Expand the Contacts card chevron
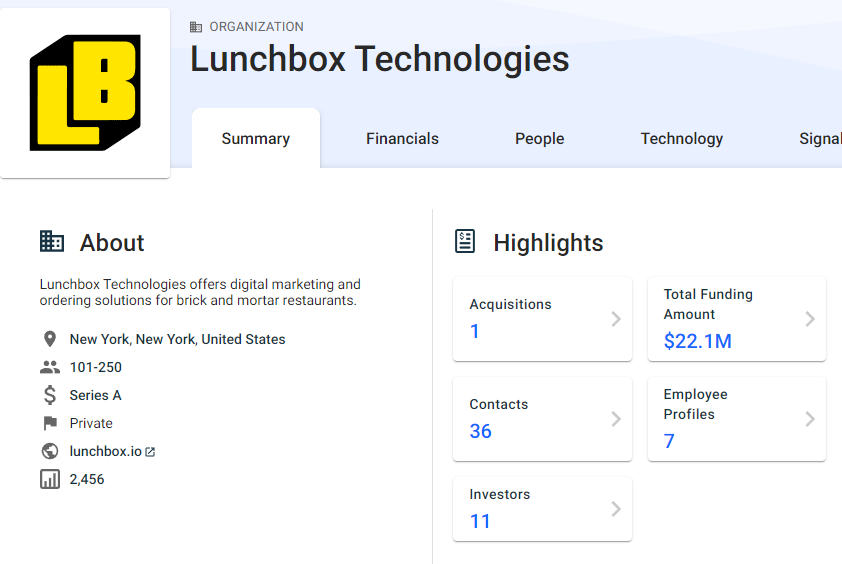Screen dimensions: 842x564 (x=616, y=419)
